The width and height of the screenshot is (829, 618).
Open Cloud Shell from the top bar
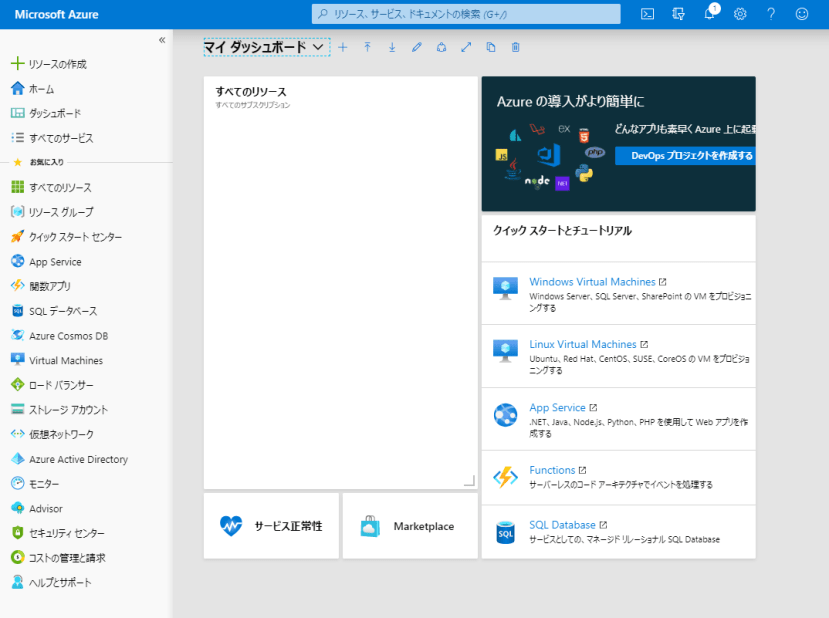[647, 14]
